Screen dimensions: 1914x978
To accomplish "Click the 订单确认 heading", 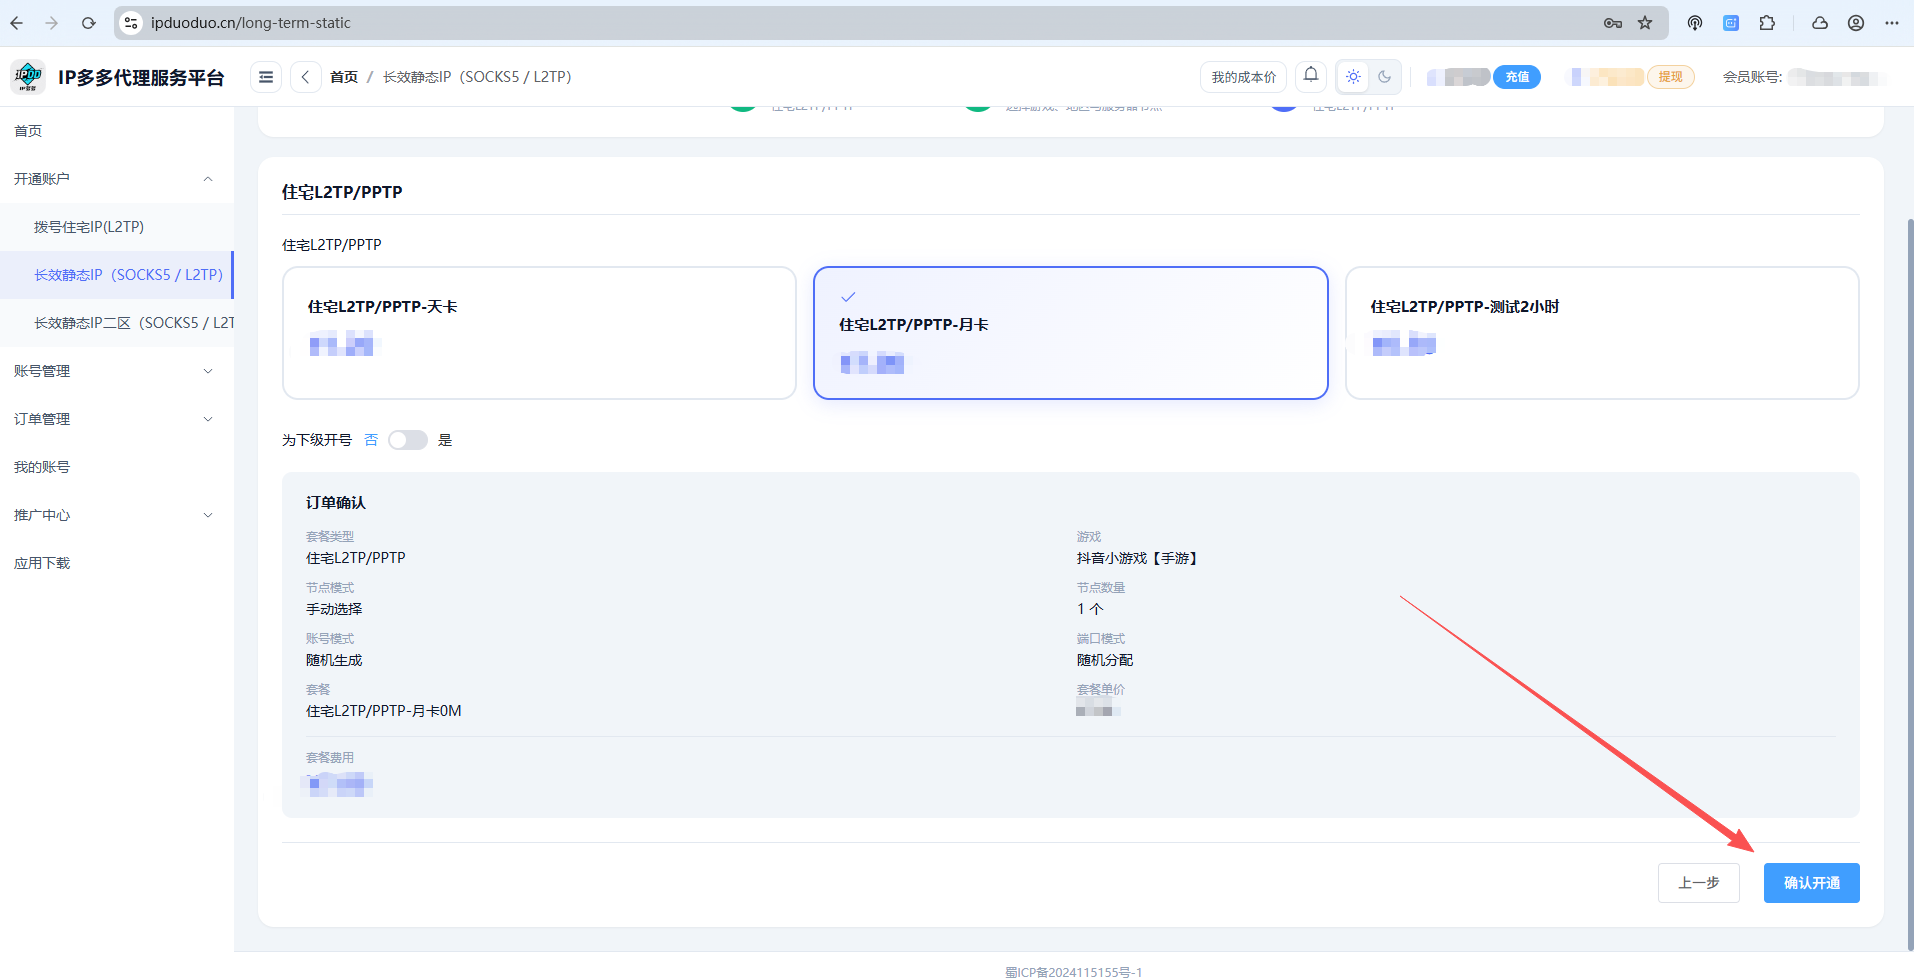I will click(x=336, y=503).
